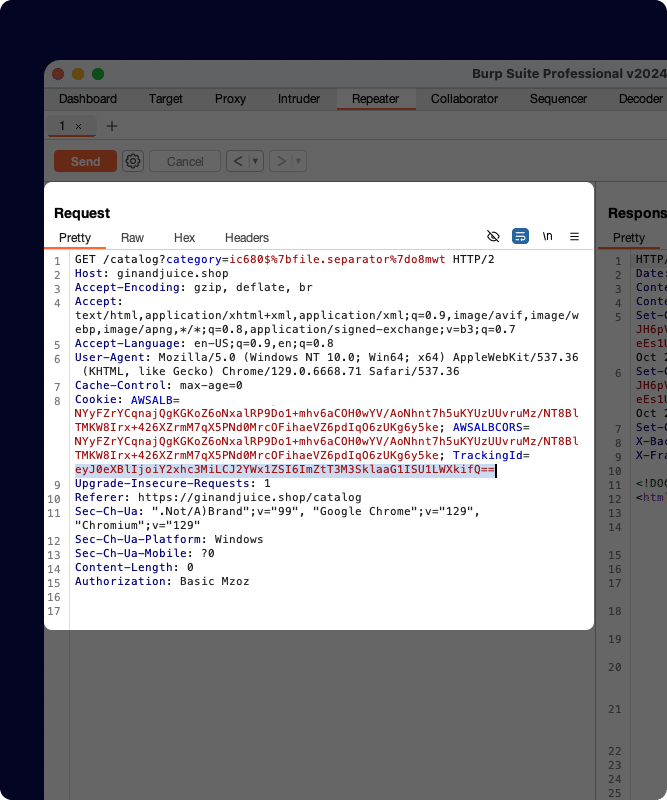Open the send options gear icon
667x800 pixels.
(133, 161)
